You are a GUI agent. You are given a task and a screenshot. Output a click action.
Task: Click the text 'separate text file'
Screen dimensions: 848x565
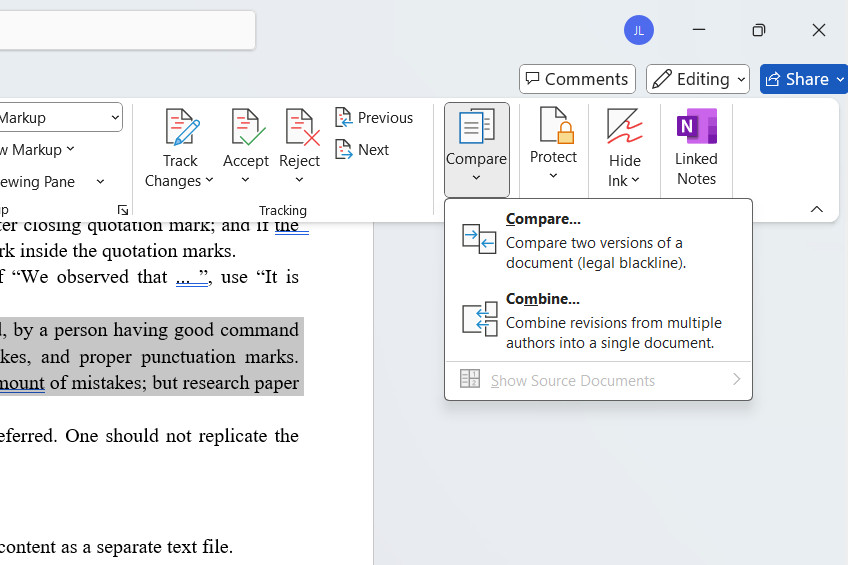tap(164, 547)
